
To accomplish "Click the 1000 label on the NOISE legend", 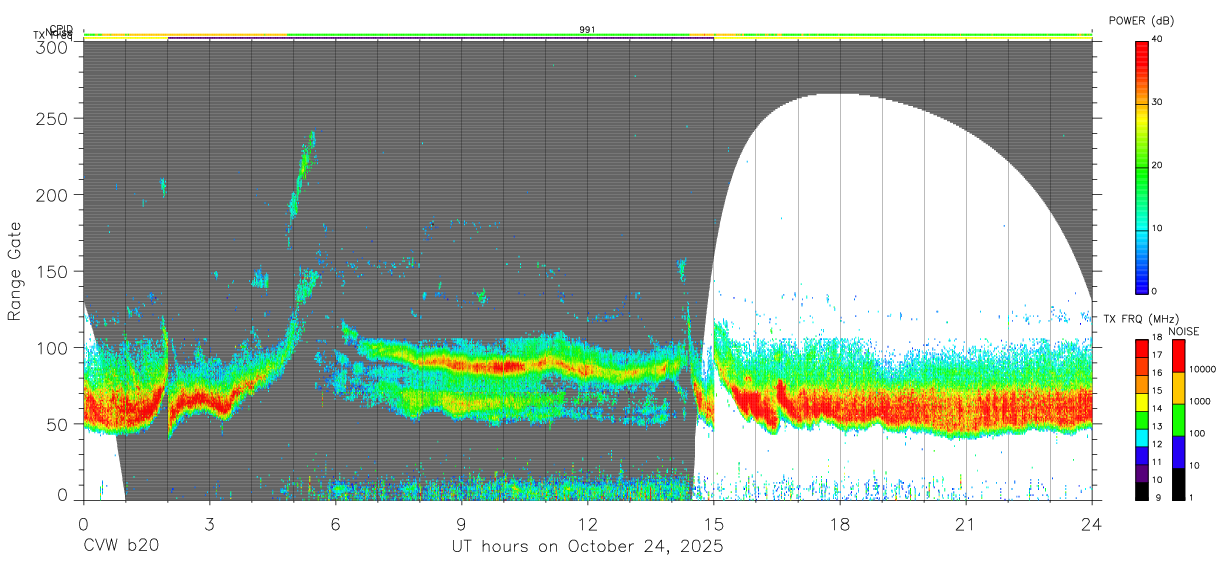I will click(x=1202, y=401).
